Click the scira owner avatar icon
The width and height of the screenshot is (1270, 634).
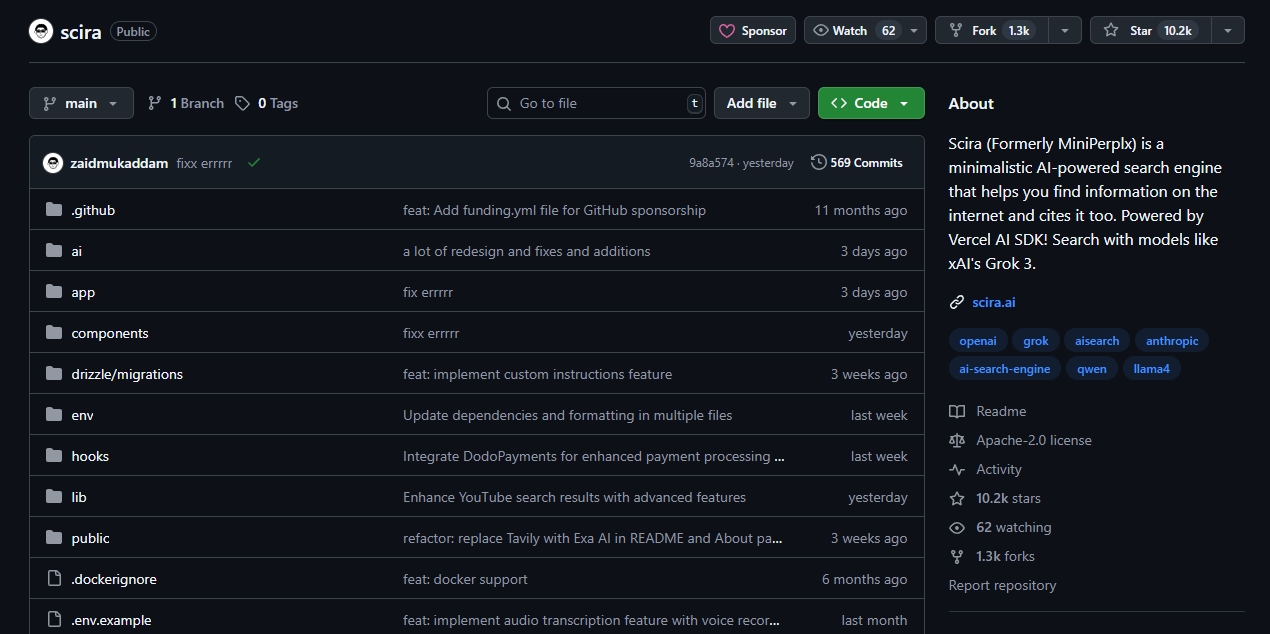point(41,31)
